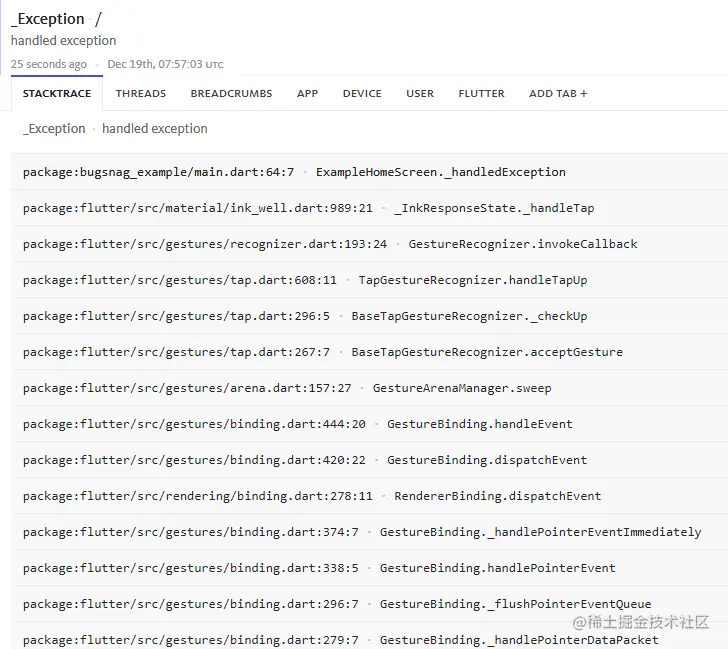Select the recognizer.dart:193:24 stack frame
Screen dimensions: 728x649
coord(370,244)
